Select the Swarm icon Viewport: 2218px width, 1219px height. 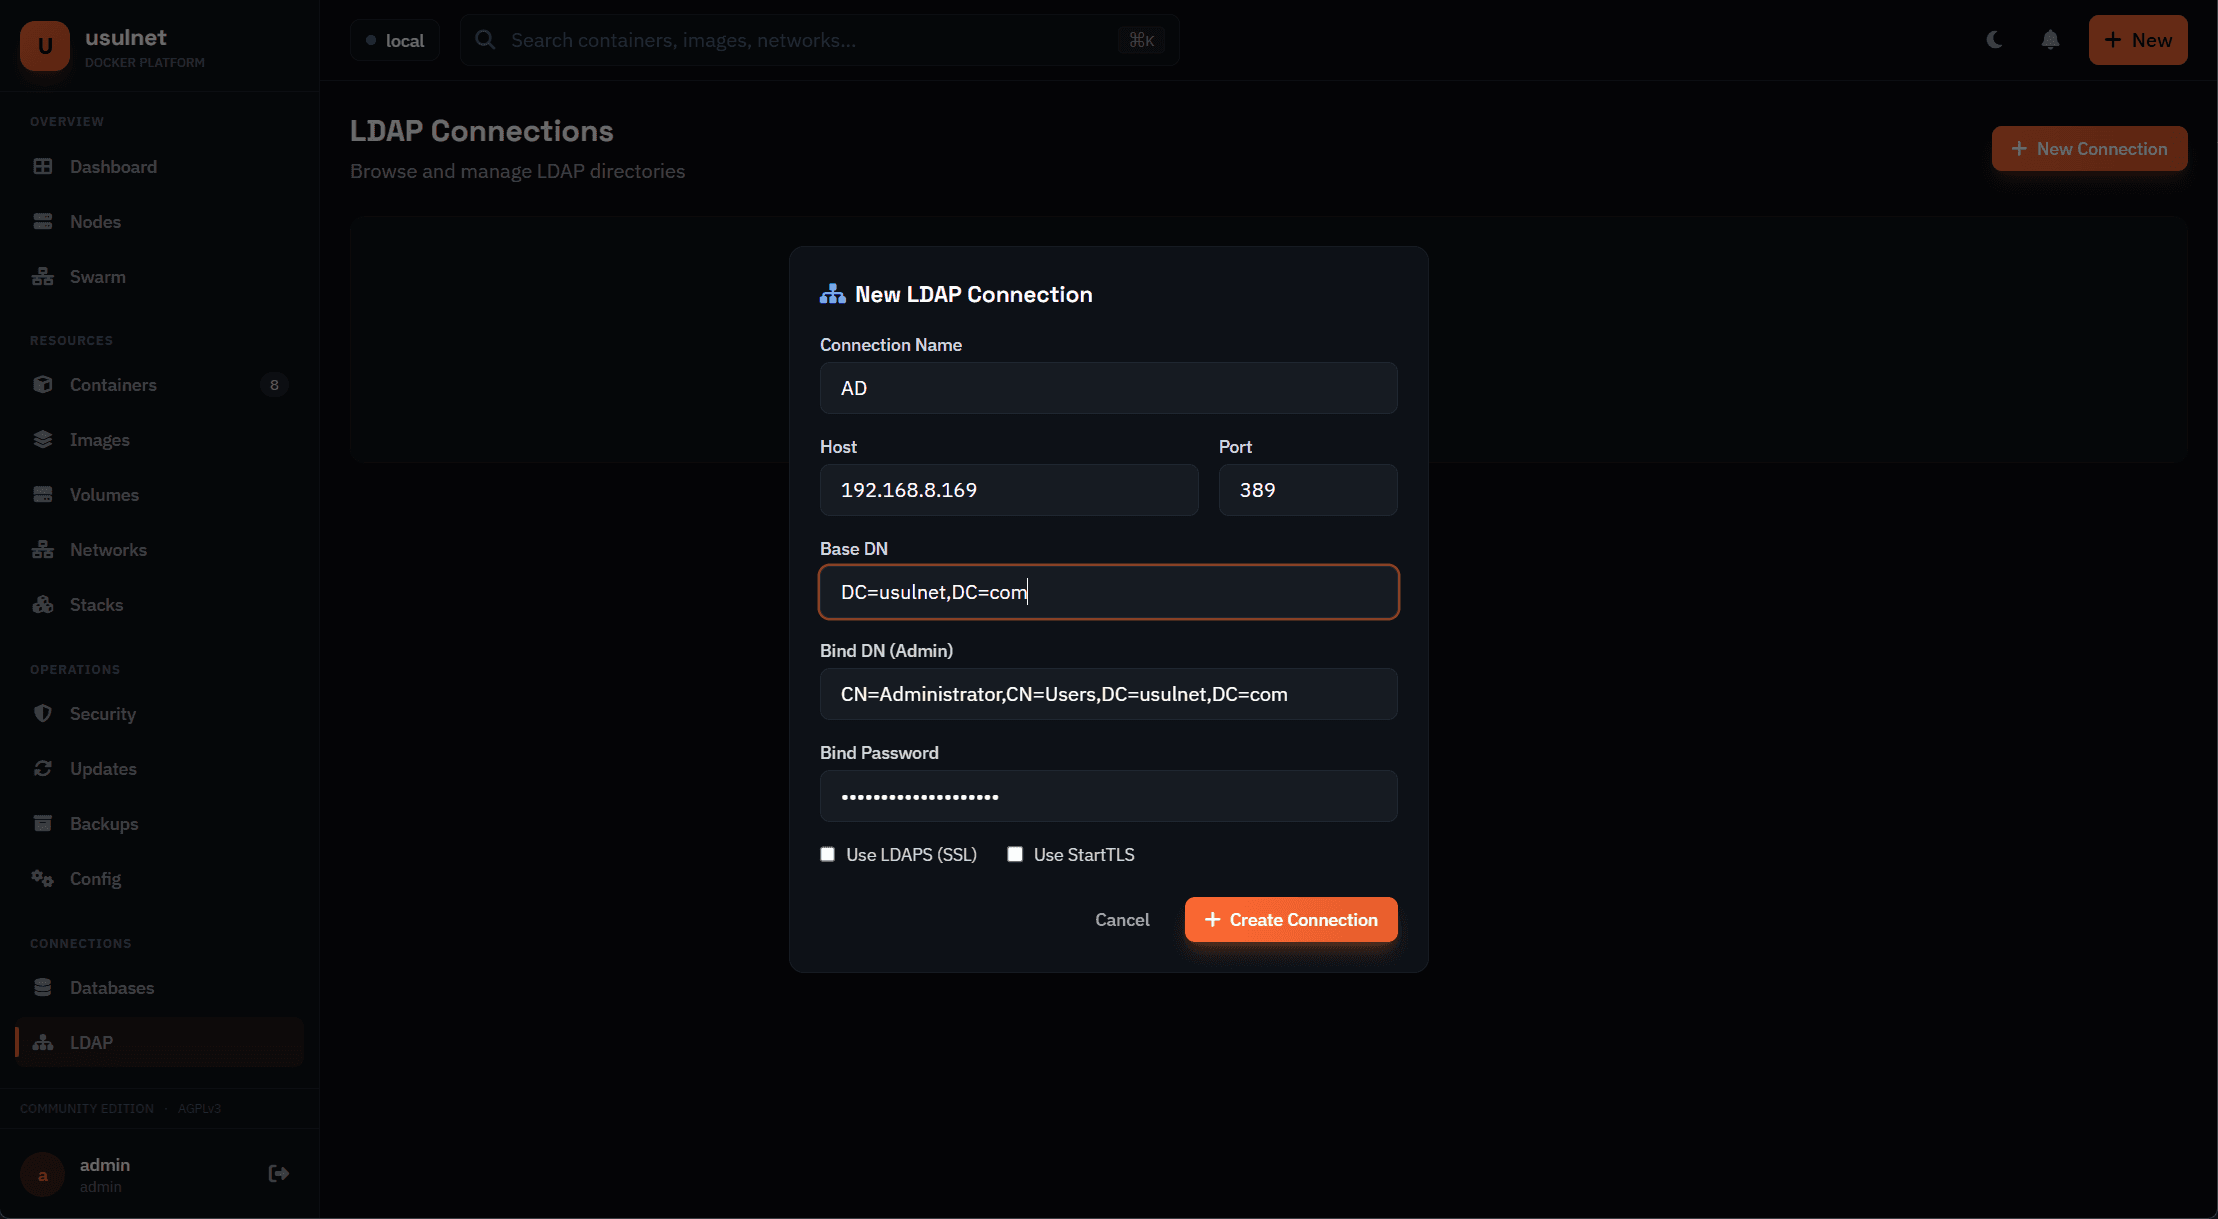(44, 276)
